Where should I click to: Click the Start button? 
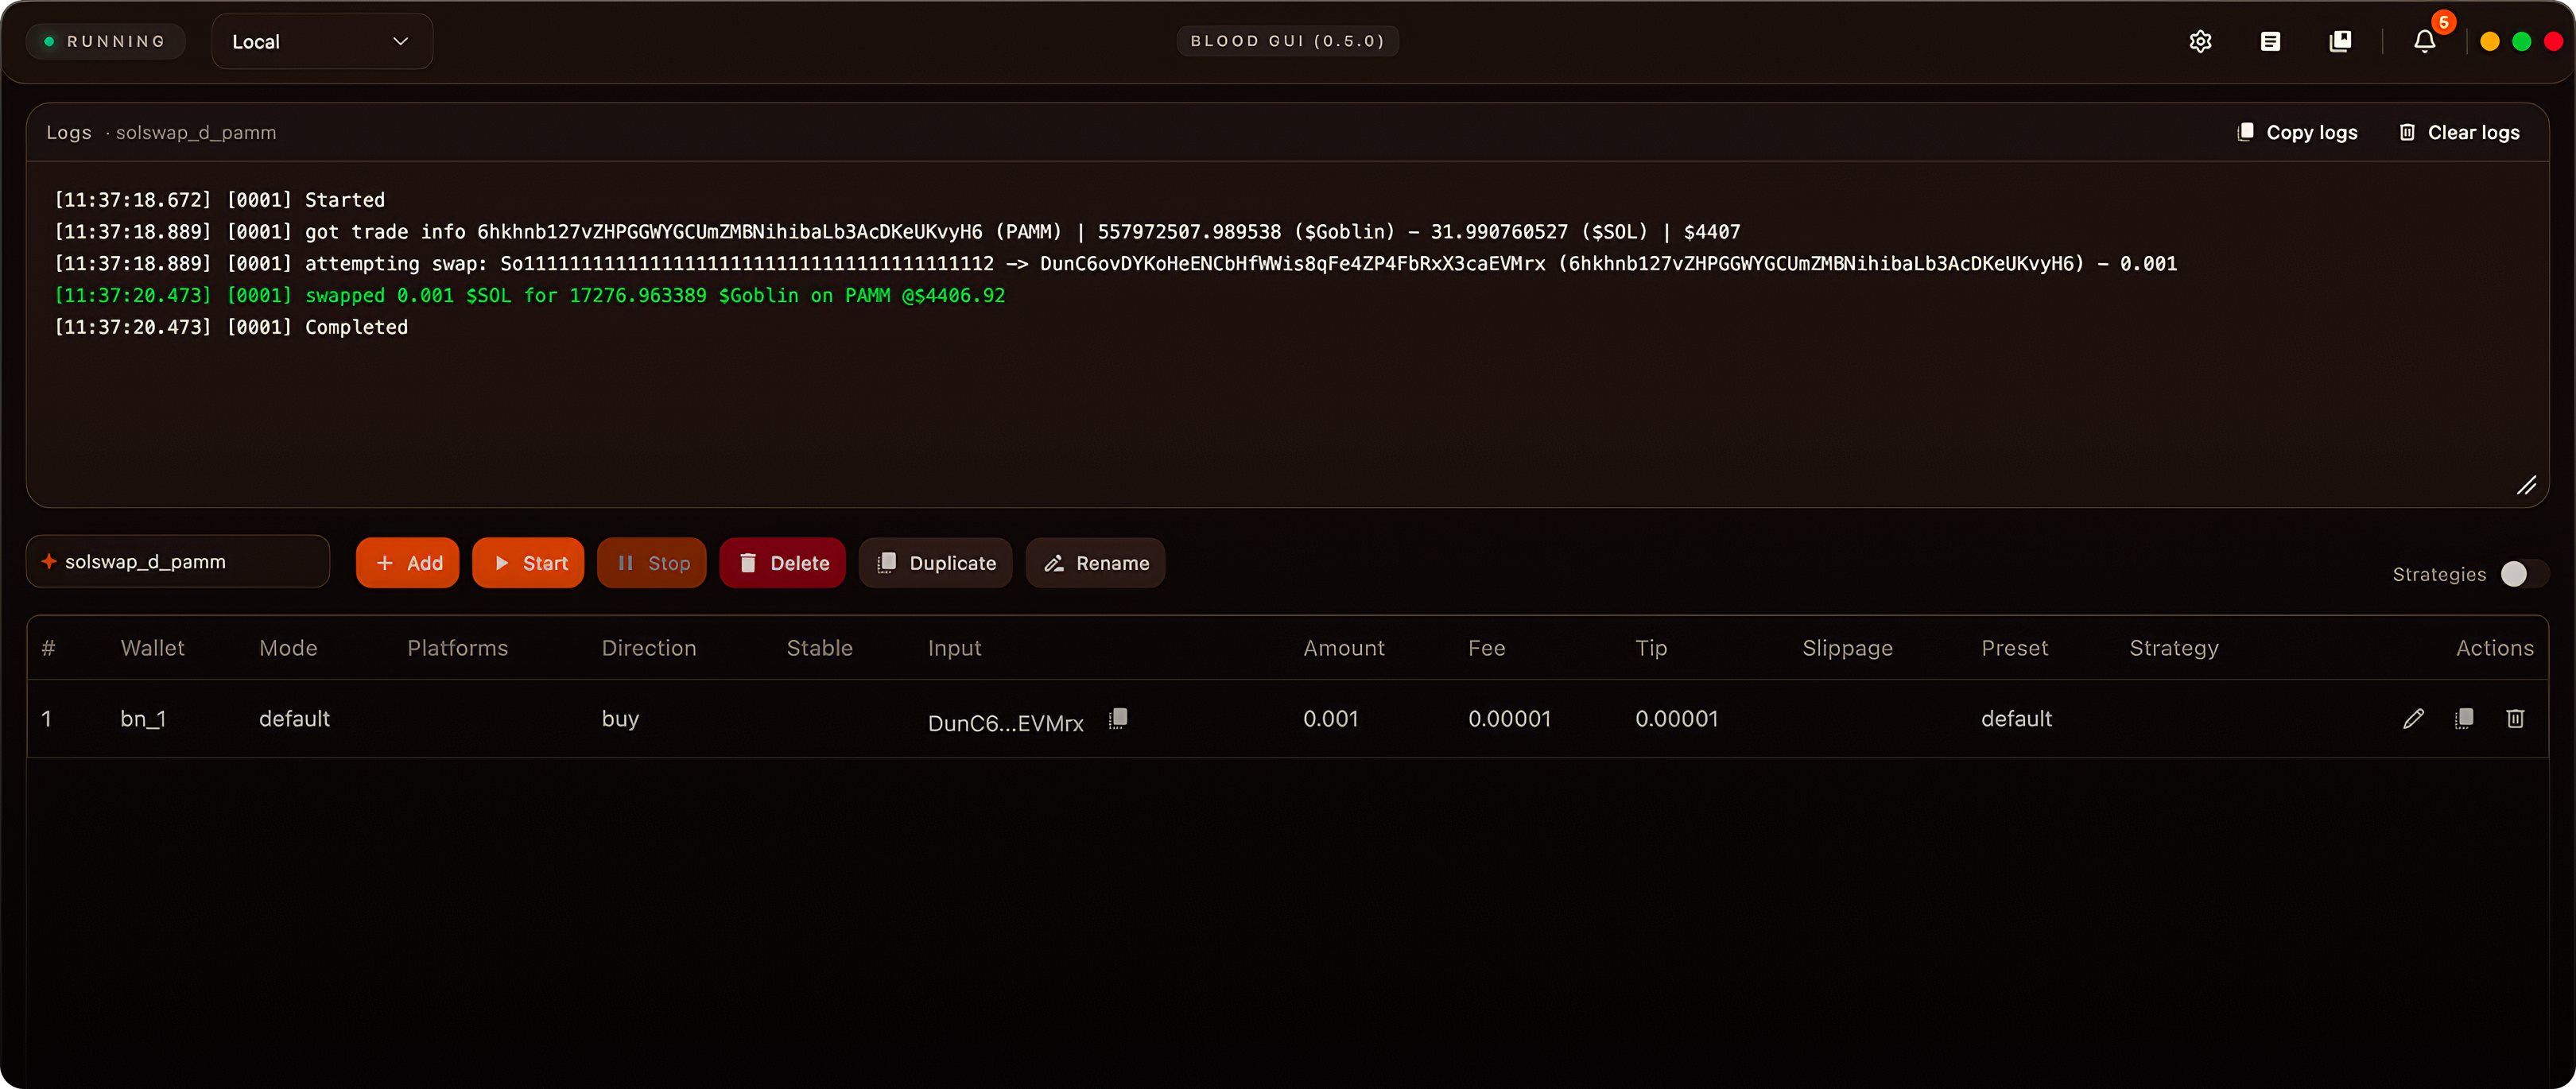coord(528,563)
